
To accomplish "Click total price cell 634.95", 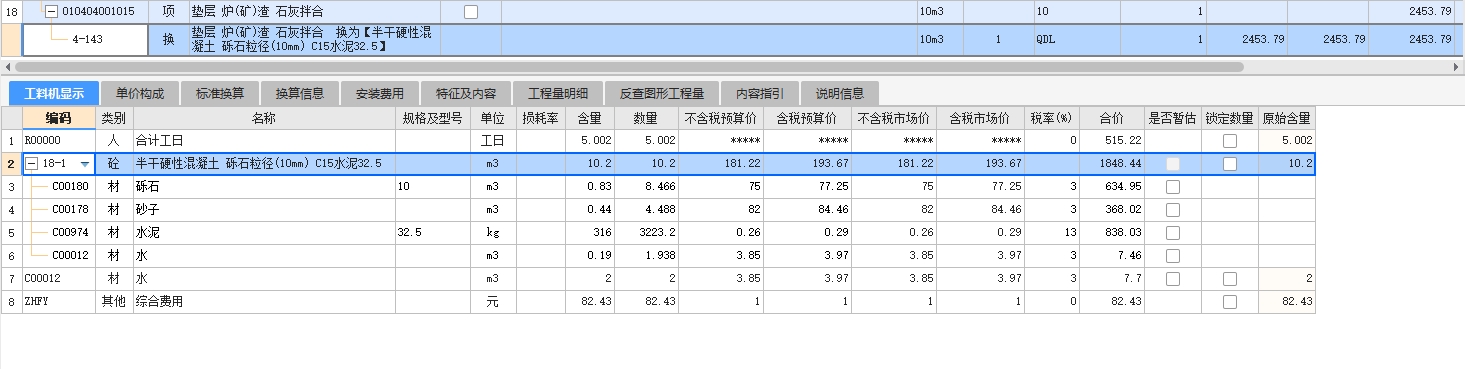I will pos(1112,187).
